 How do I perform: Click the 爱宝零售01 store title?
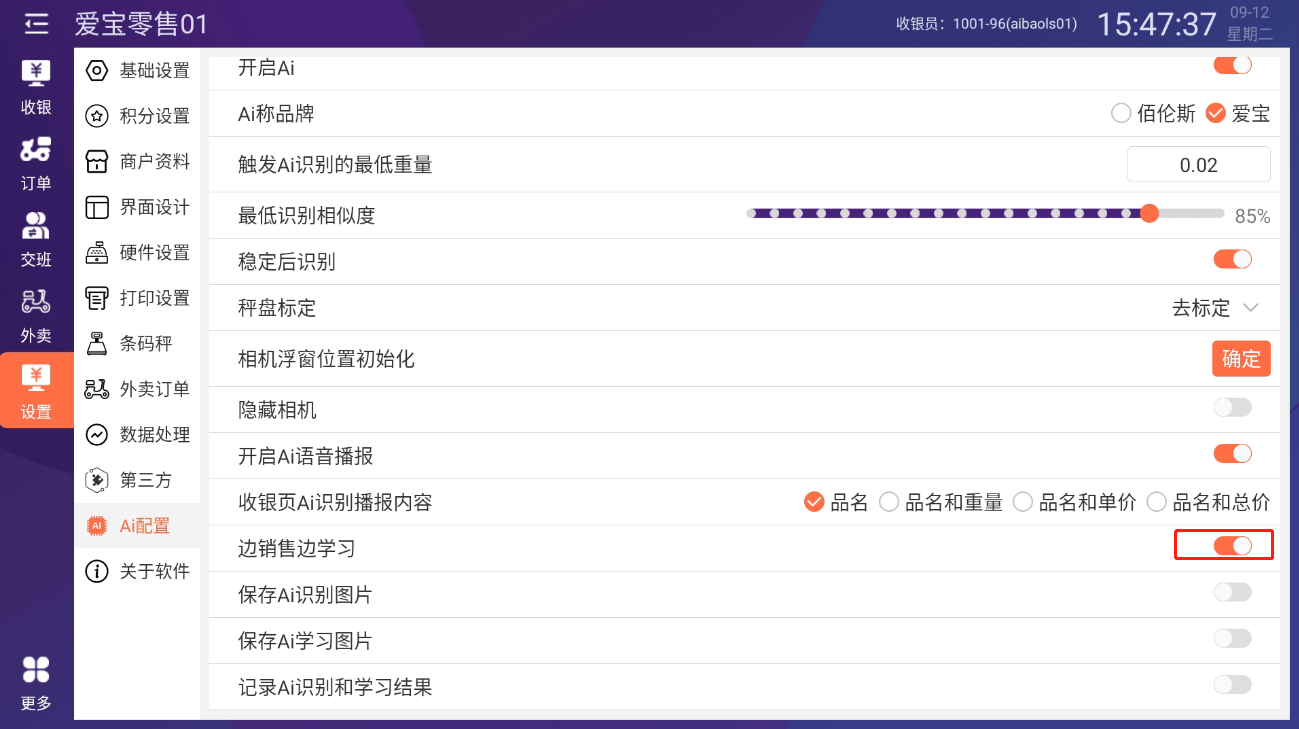pyautogui.click(x=141, y=23)
